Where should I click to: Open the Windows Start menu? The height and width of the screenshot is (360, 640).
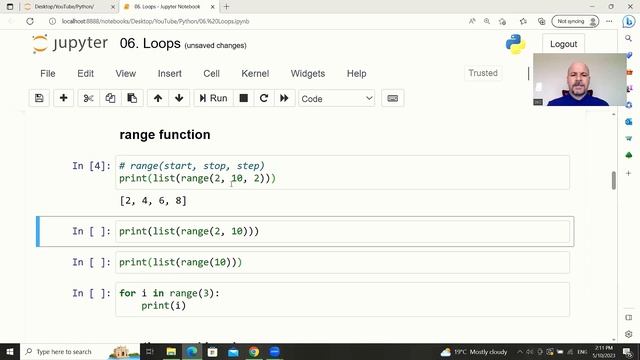click(x=10, y=352)
